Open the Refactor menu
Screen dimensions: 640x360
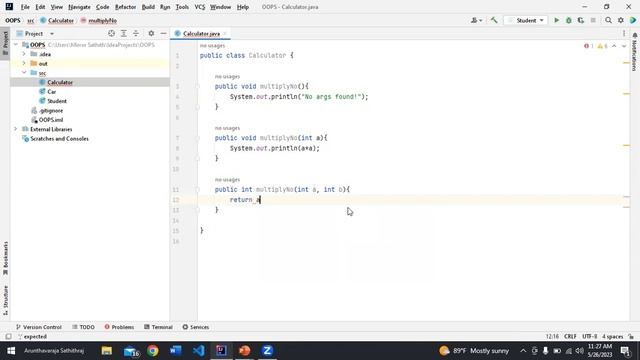[125, 7]
